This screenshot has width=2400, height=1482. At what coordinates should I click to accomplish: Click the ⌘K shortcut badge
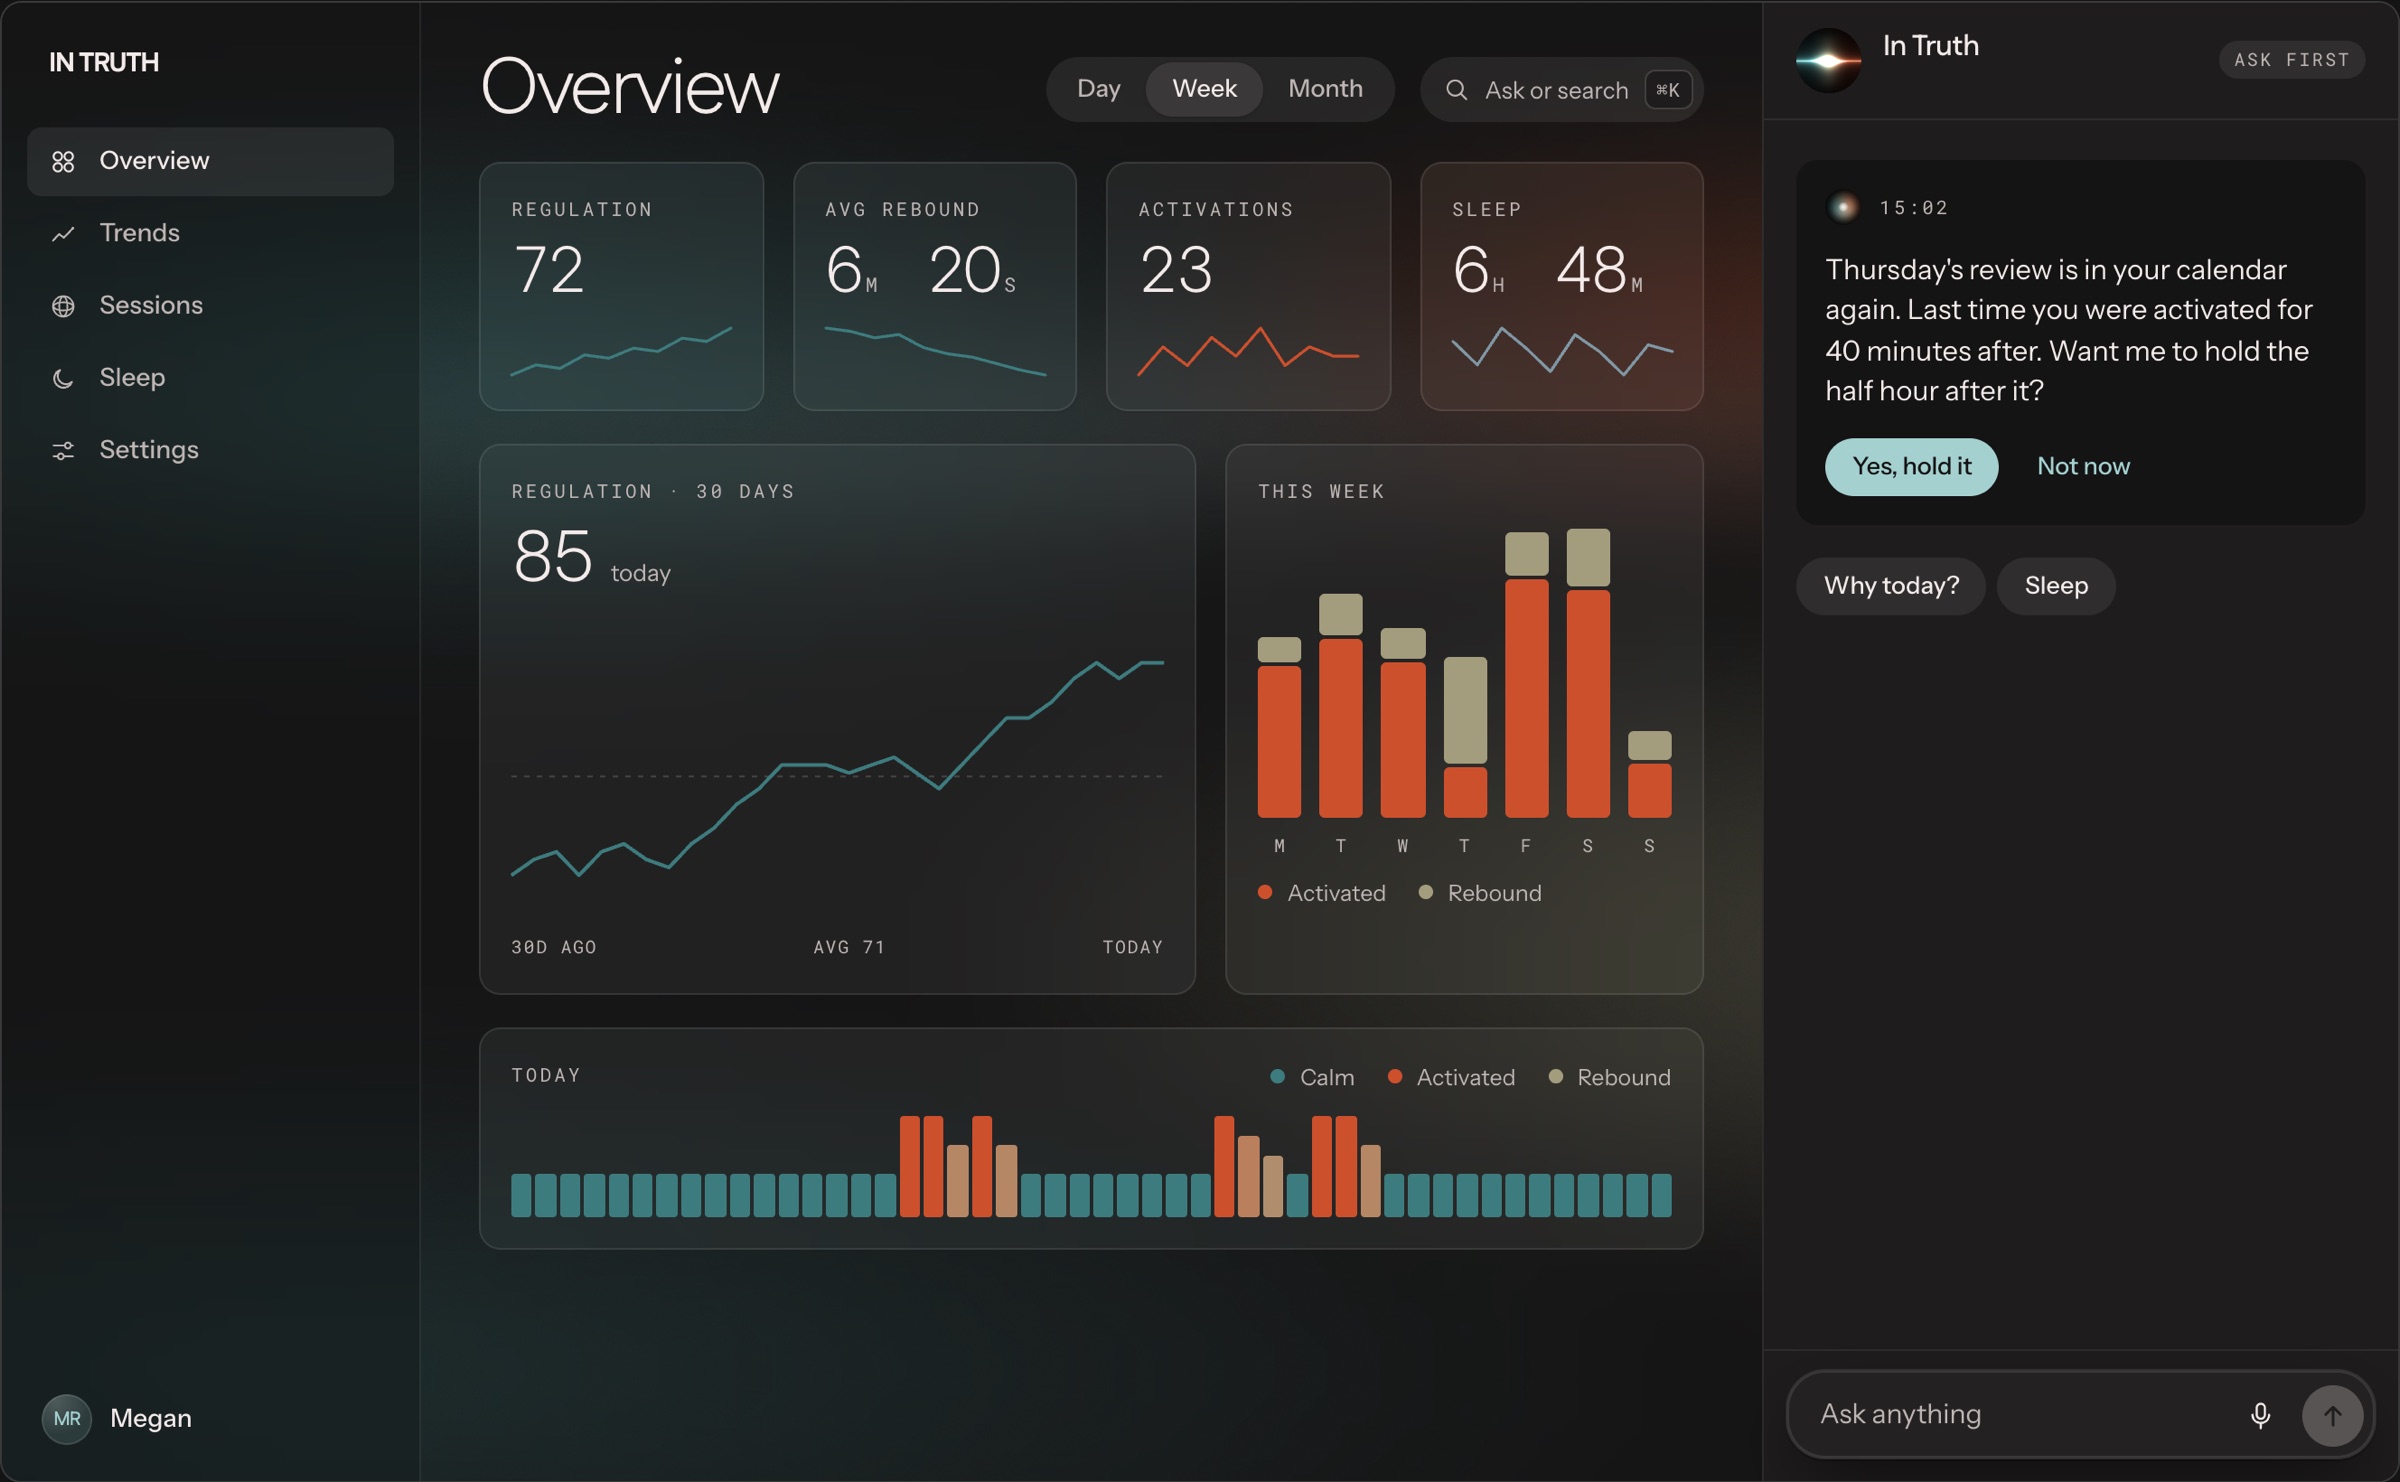(x=1667, y=90)
